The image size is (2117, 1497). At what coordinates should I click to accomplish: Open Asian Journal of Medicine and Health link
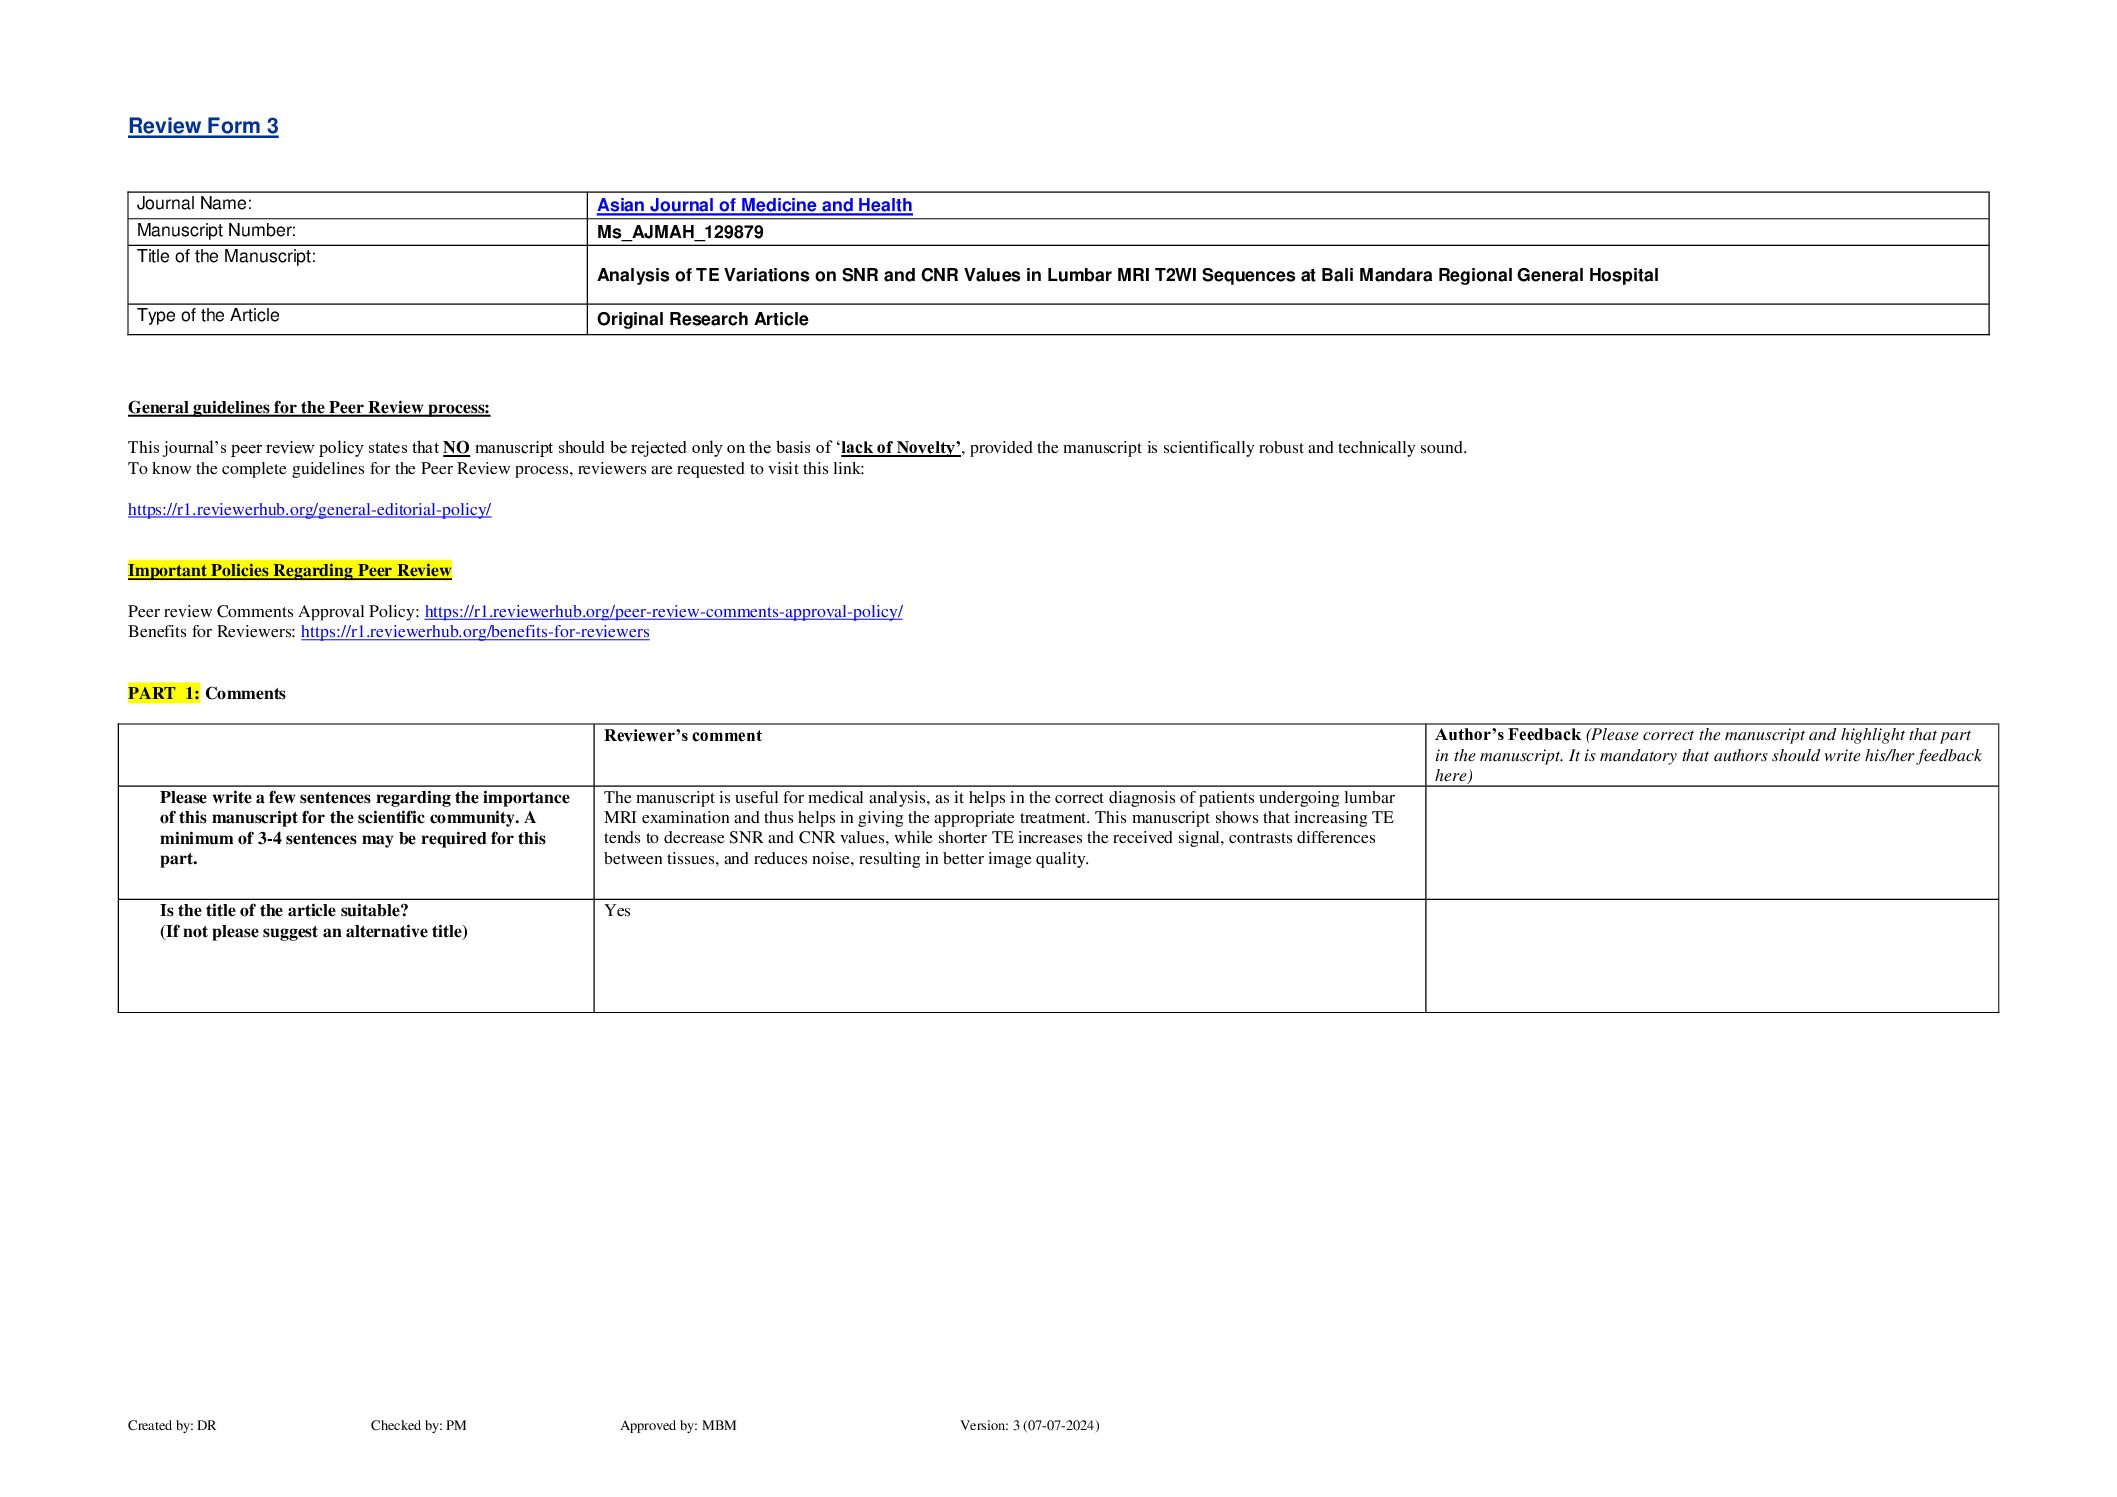(x=754, y=205)
